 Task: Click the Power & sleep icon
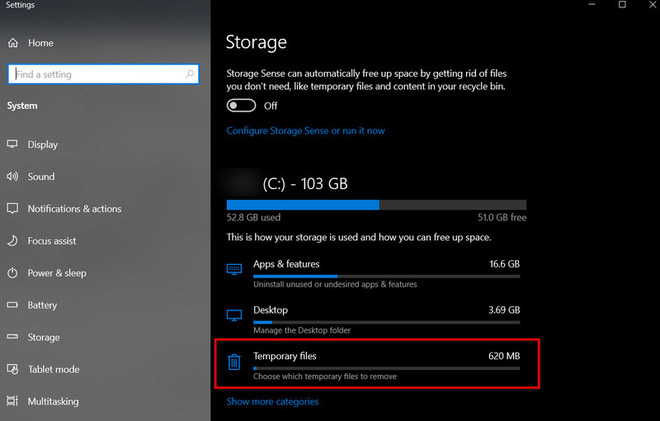click(13, 273)
